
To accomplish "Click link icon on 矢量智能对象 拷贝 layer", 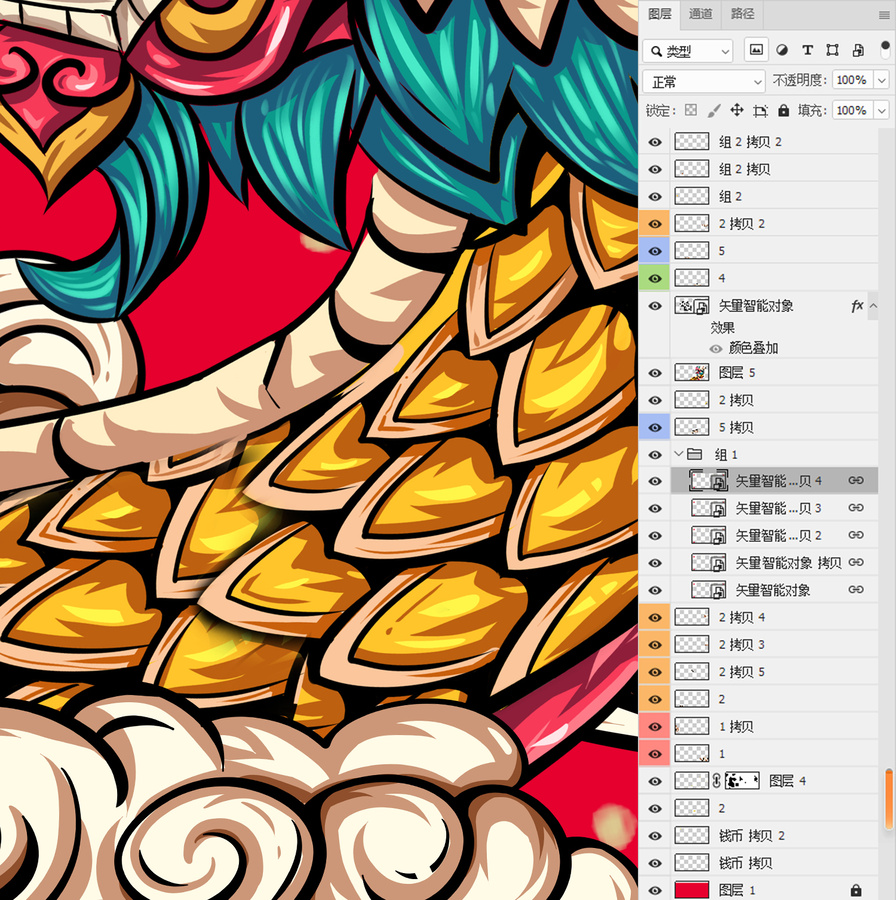I will click(856, 562).
